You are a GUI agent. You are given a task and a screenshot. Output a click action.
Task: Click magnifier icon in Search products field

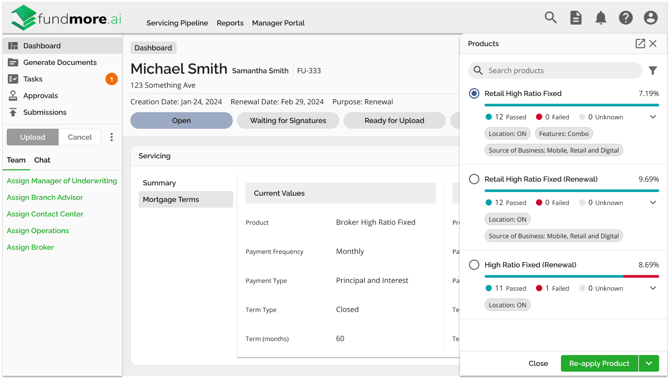tap(478, 71)
